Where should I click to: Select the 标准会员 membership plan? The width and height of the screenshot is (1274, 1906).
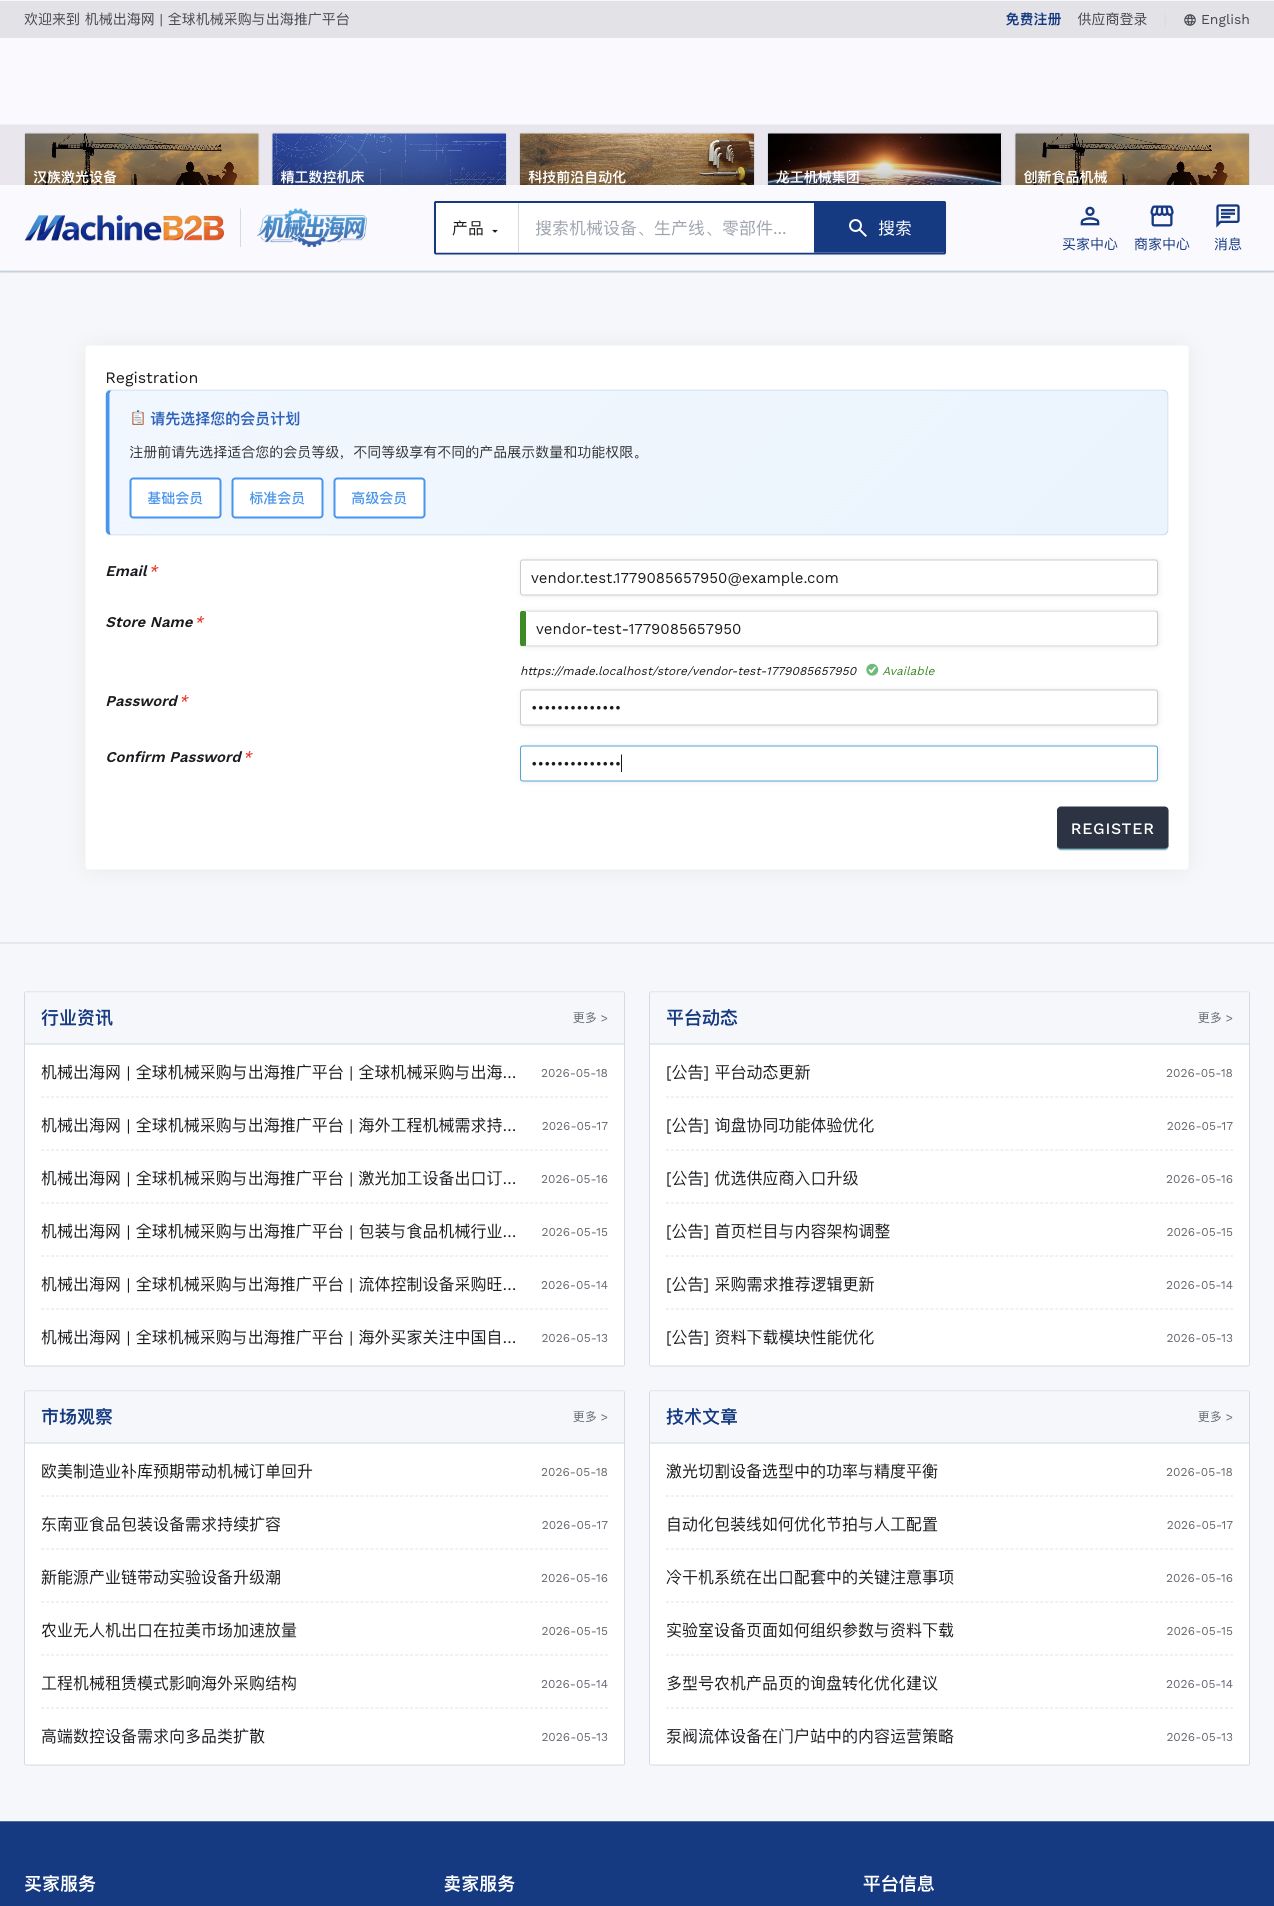pos(277,498)
